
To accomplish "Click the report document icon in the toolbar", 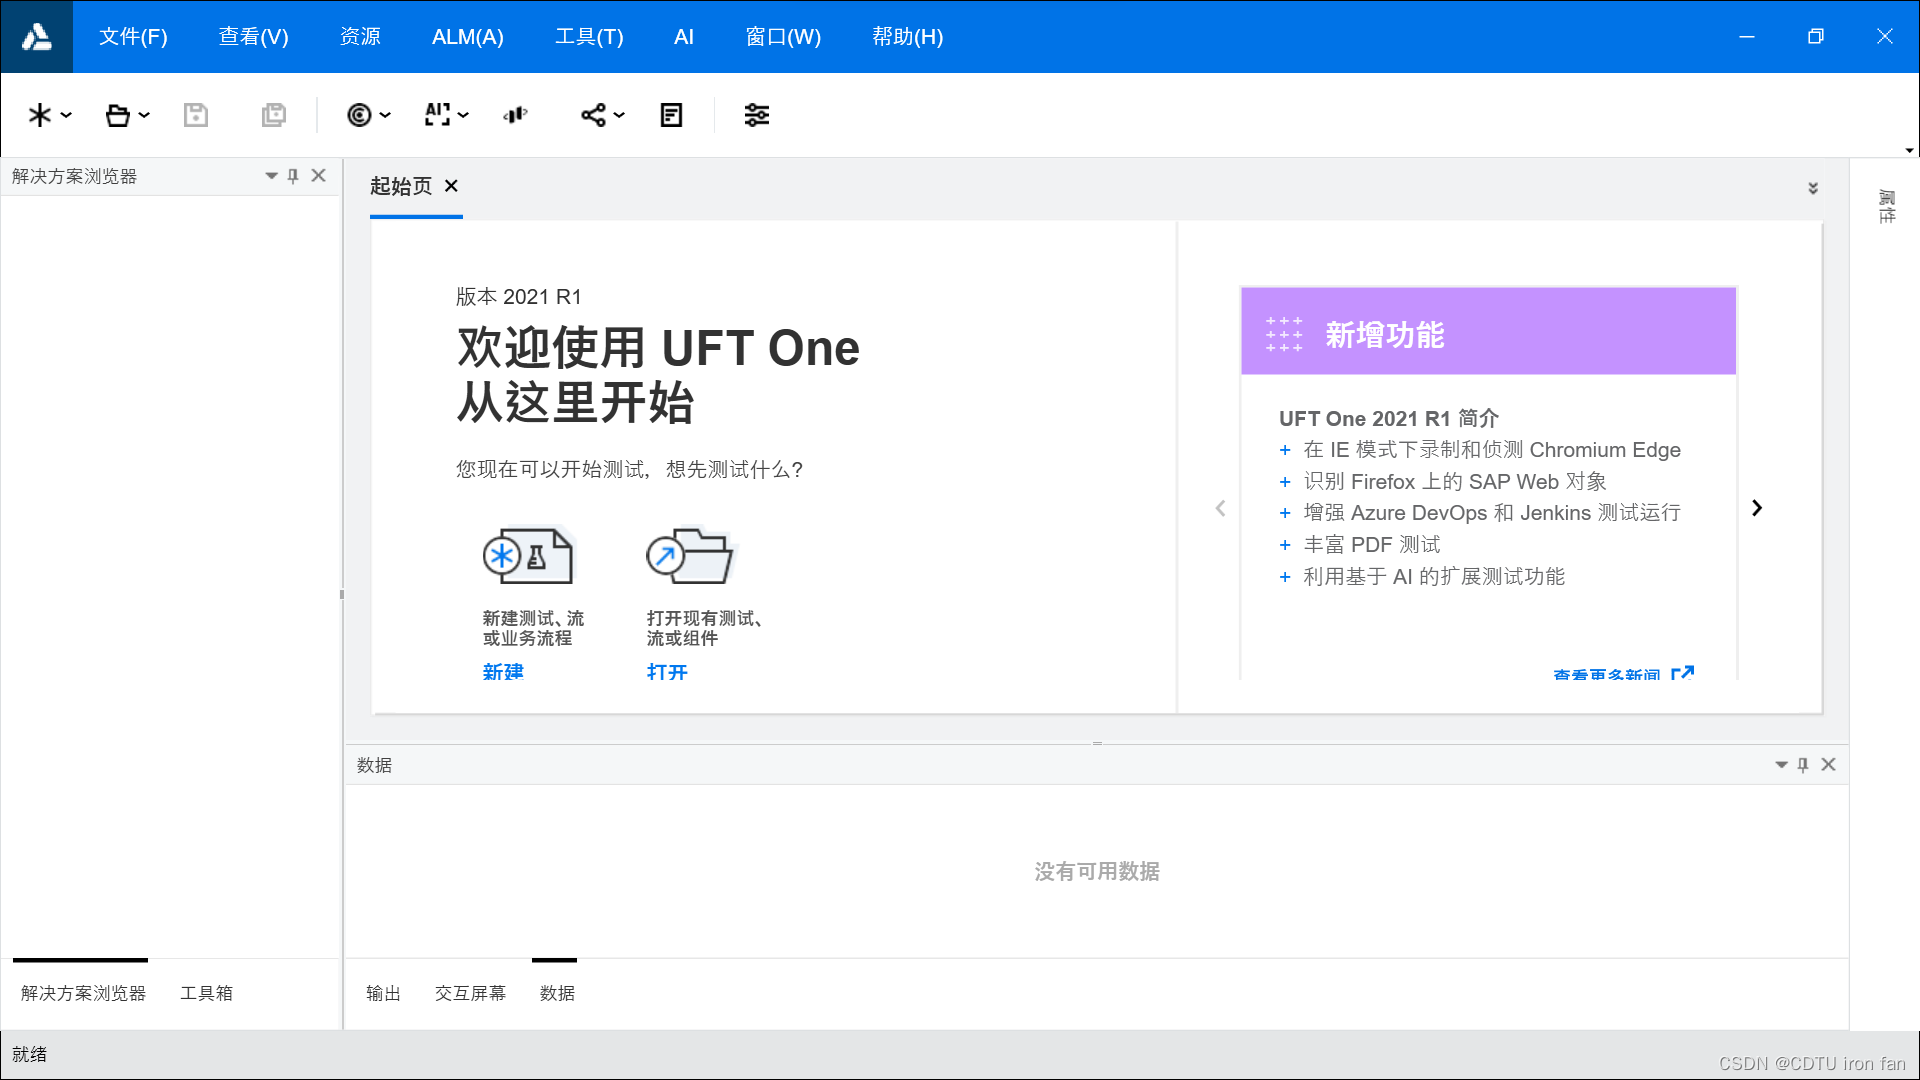I will [670, 115].
